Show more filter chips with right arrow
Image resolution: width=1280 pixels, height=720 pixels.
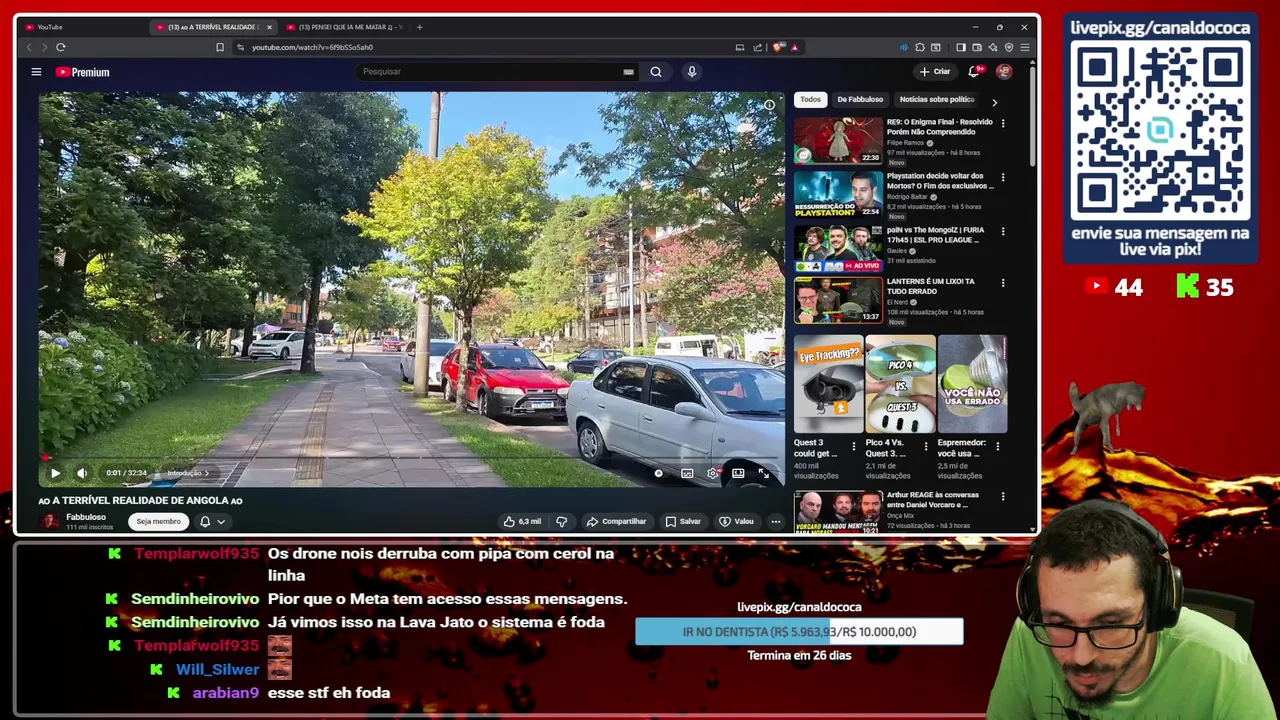(x=994, y=102)
